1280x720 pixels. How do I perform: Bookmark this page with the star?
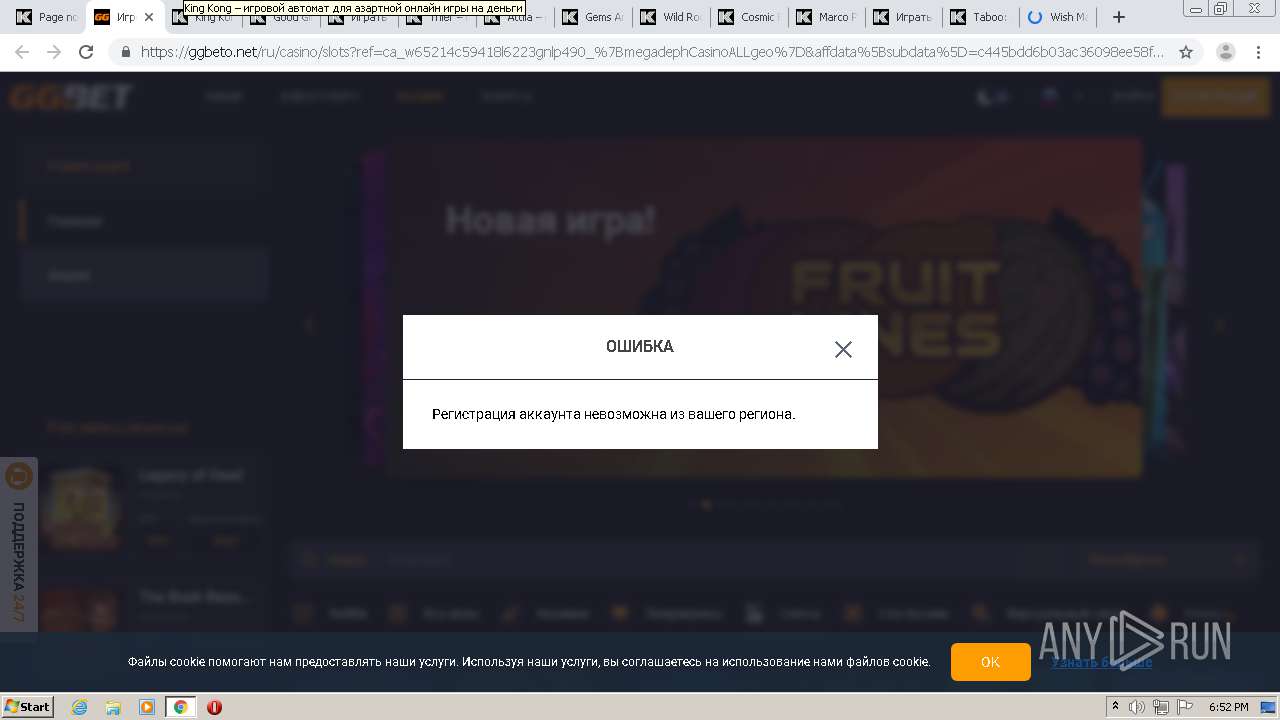point(1186,52)
